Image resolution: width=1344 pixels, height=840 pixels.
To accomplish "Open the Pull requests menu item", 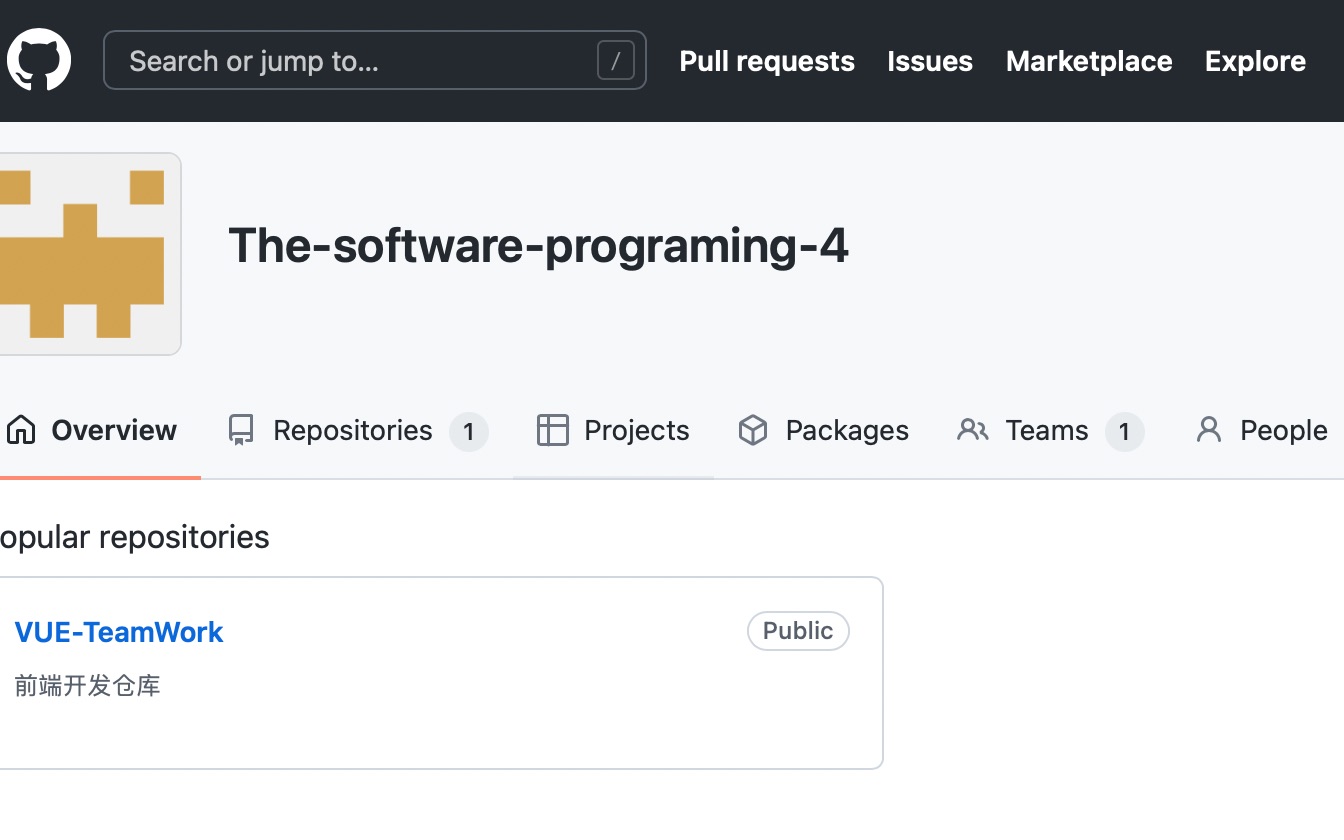I will [x=766, y=61].
